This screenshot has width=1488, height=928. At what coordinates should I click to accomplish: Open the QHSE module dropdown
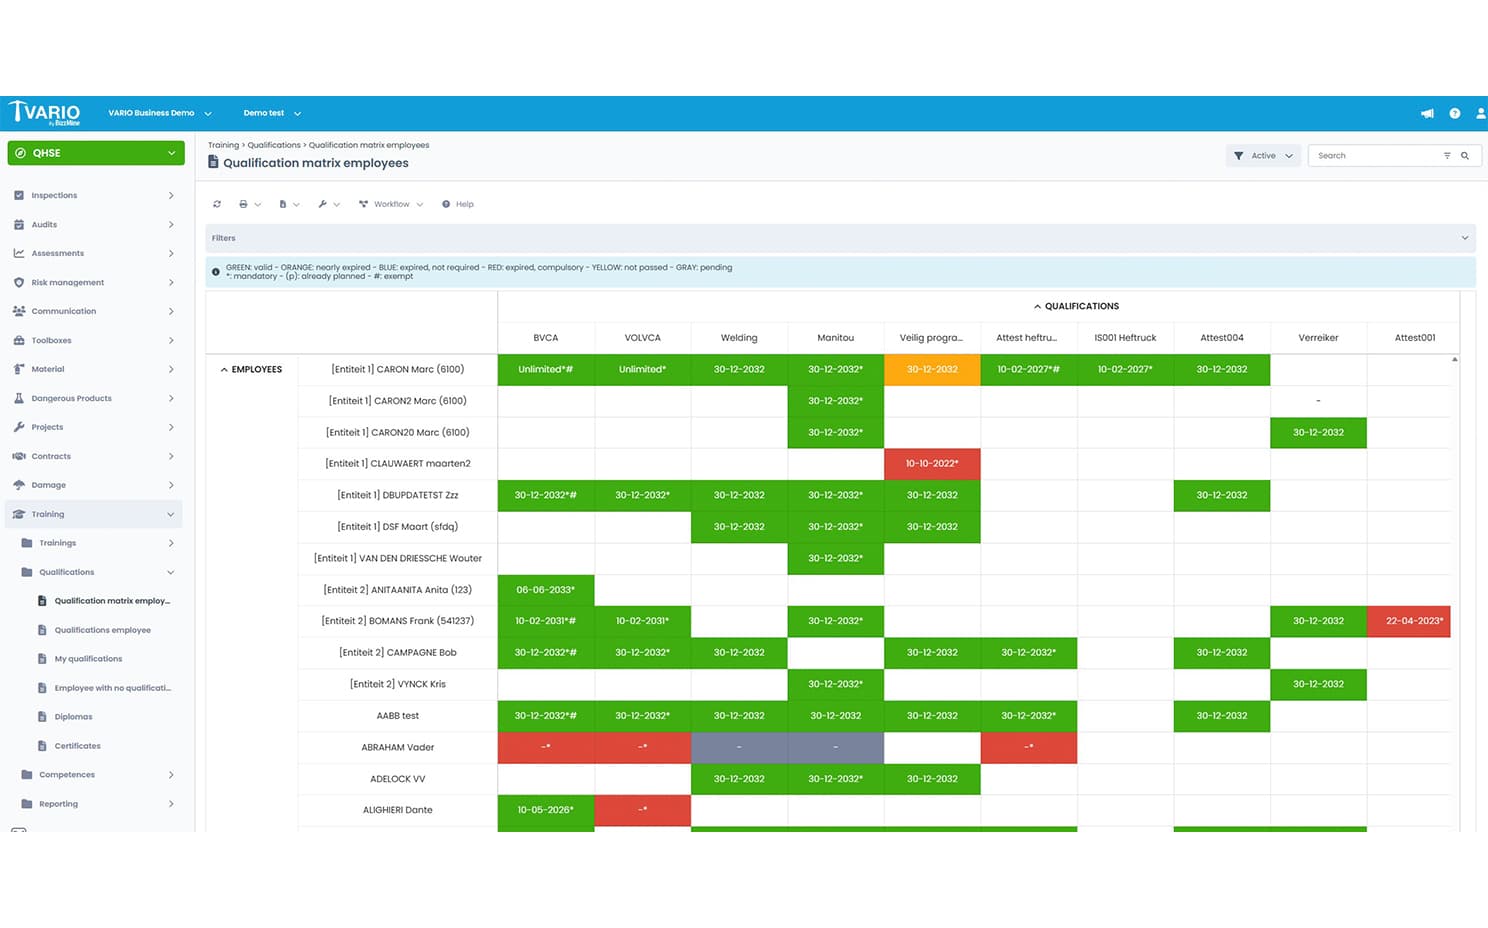pos(96,153)
